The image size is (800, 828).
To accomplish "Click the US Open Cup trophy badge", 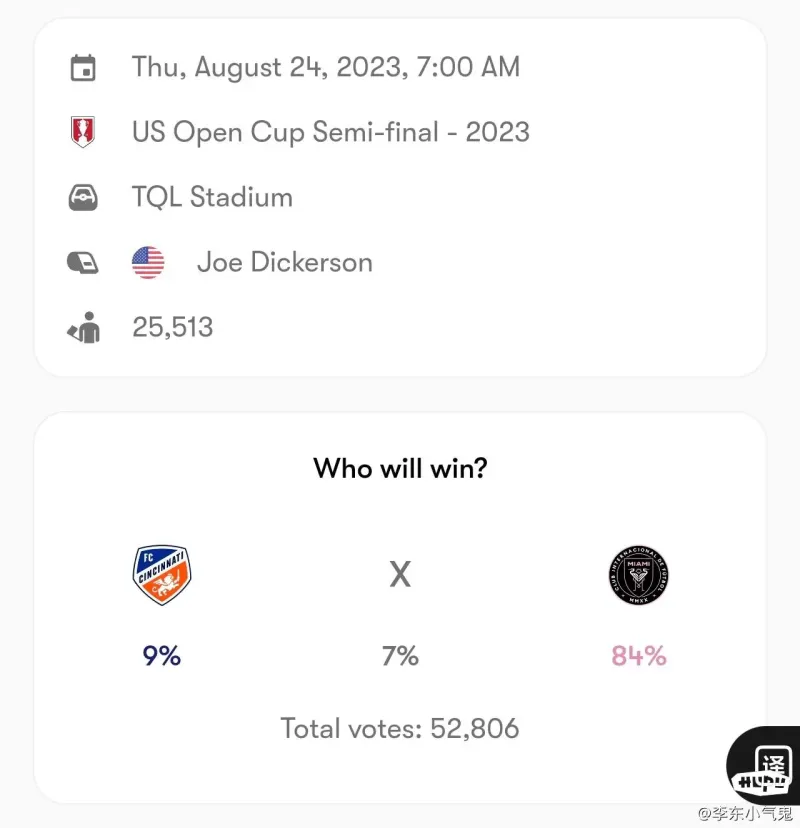I will click(83, 131).
